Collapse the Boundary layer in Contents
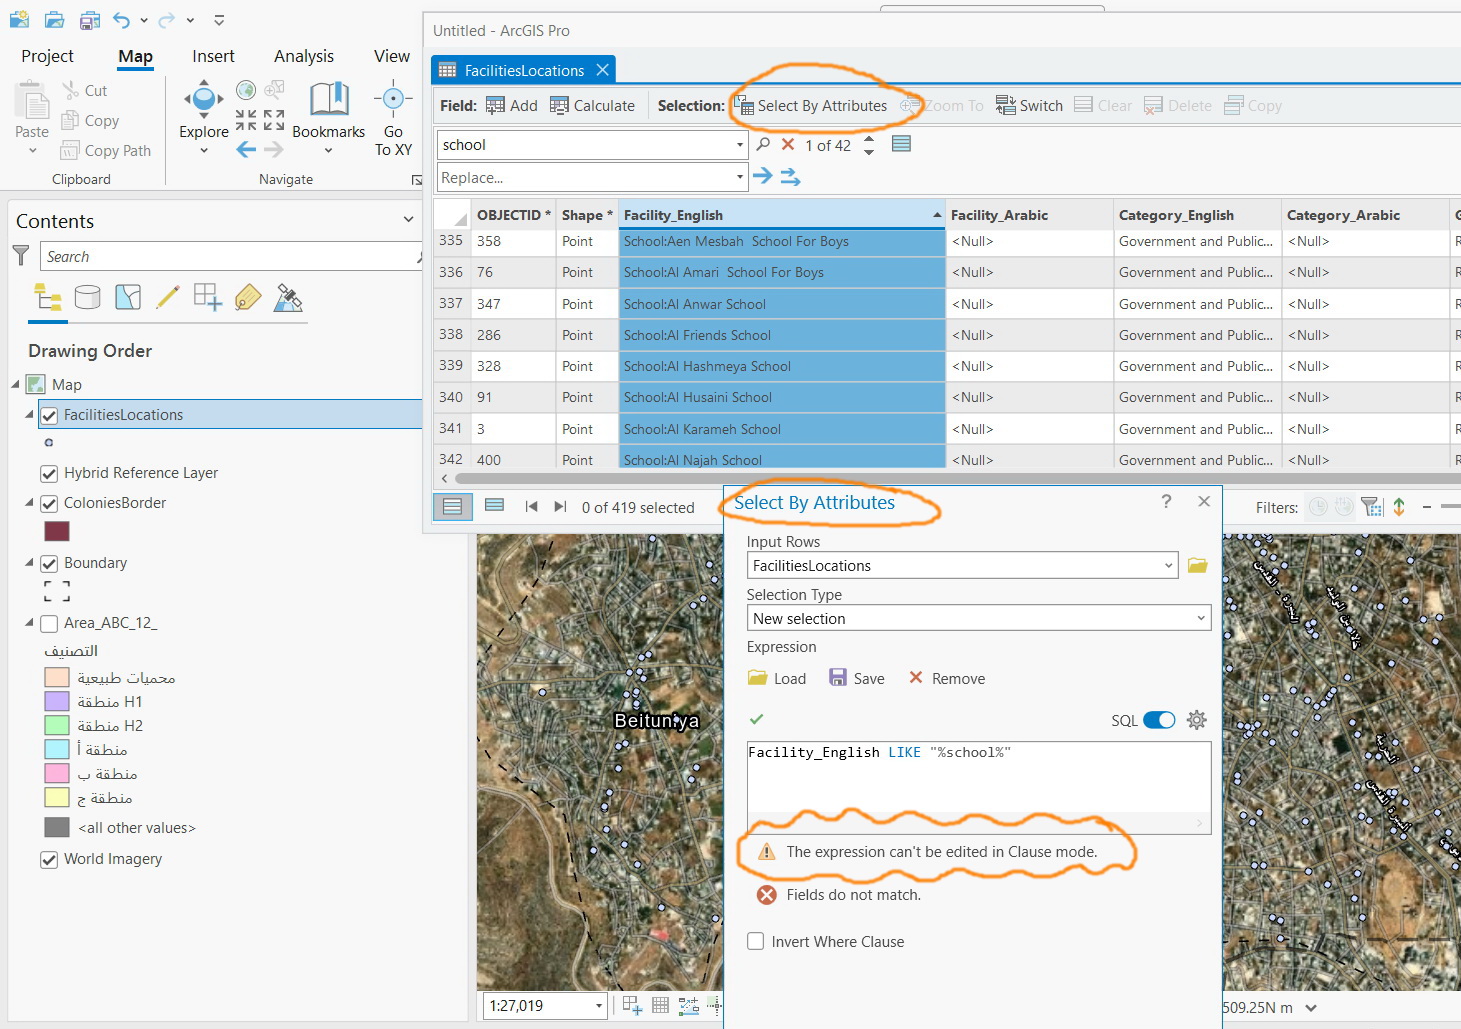 point(27,562)
